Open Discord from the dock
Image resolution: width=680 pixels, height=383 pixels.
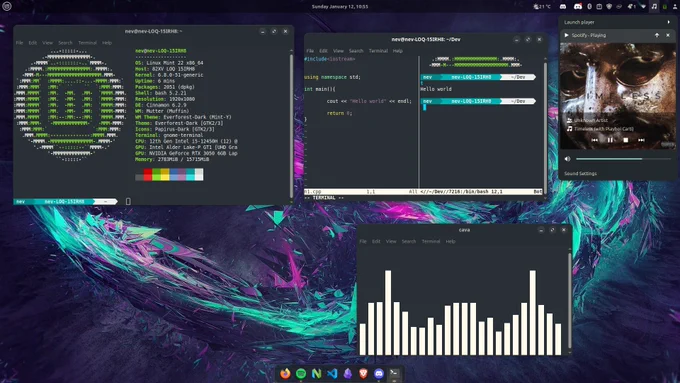point(379,373)
